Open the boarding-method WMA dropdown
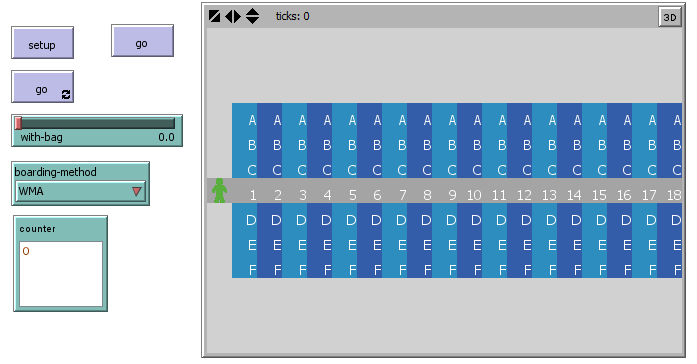Viewport: 697px width, 364px height. 80,192
